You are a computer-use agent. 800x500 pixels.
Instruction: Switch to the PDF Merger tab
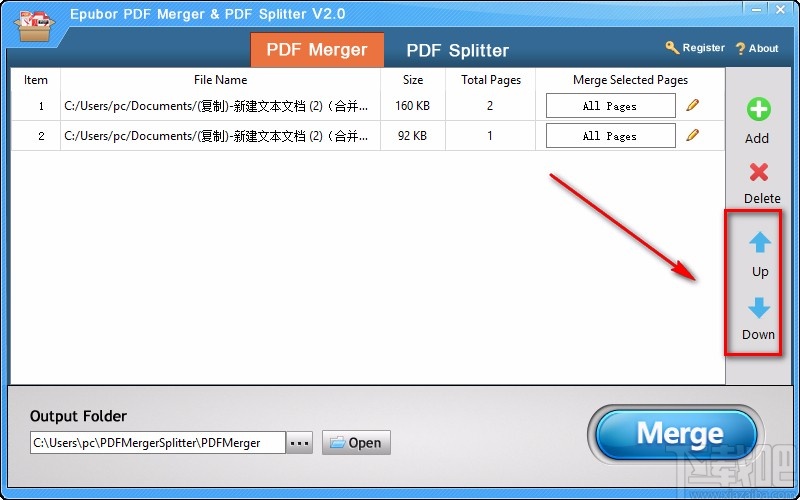tap(317, 50)
